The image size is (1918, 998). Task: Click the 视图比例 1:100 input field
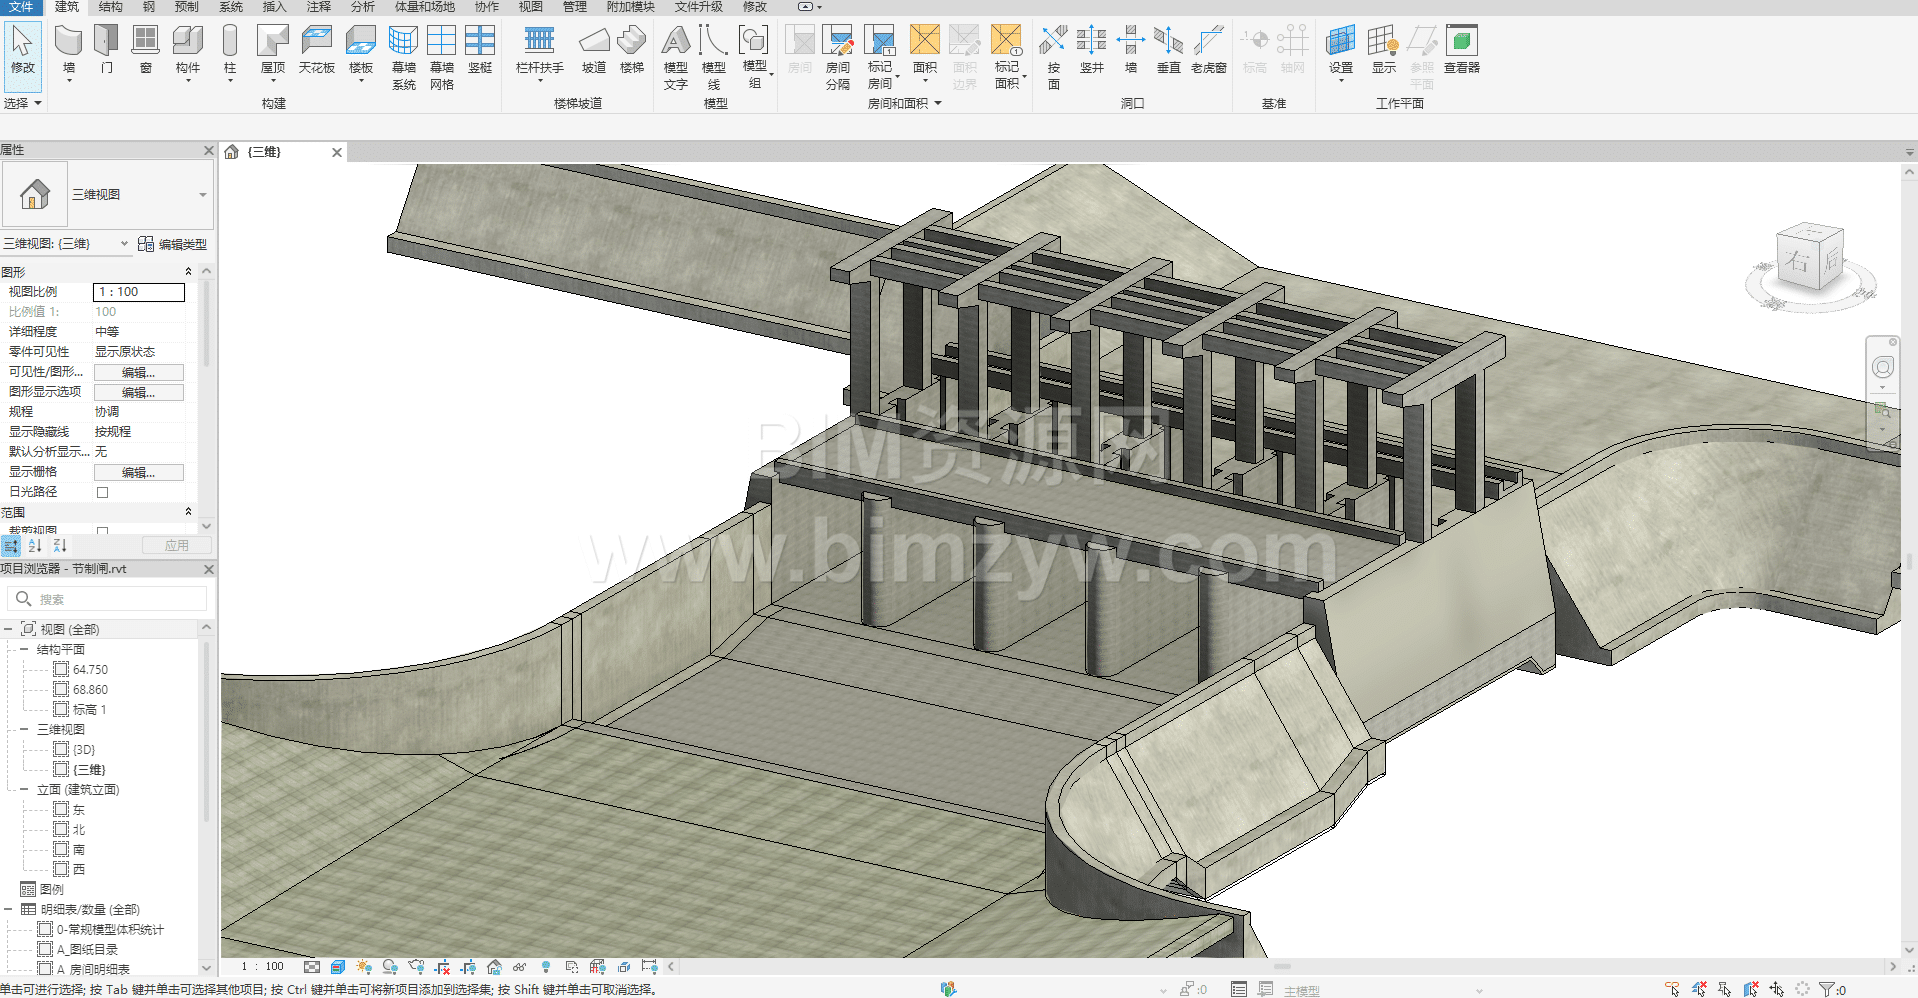[x=139, y=292]
